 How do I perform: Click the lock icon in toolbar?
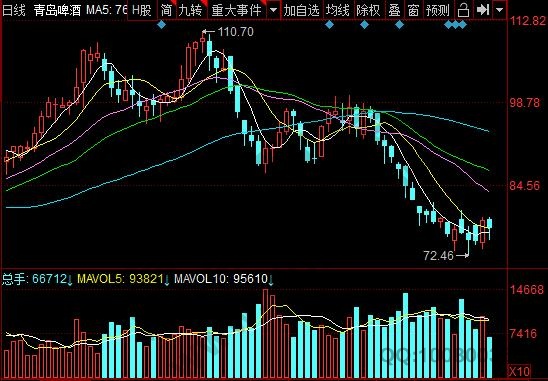(463, 10)
